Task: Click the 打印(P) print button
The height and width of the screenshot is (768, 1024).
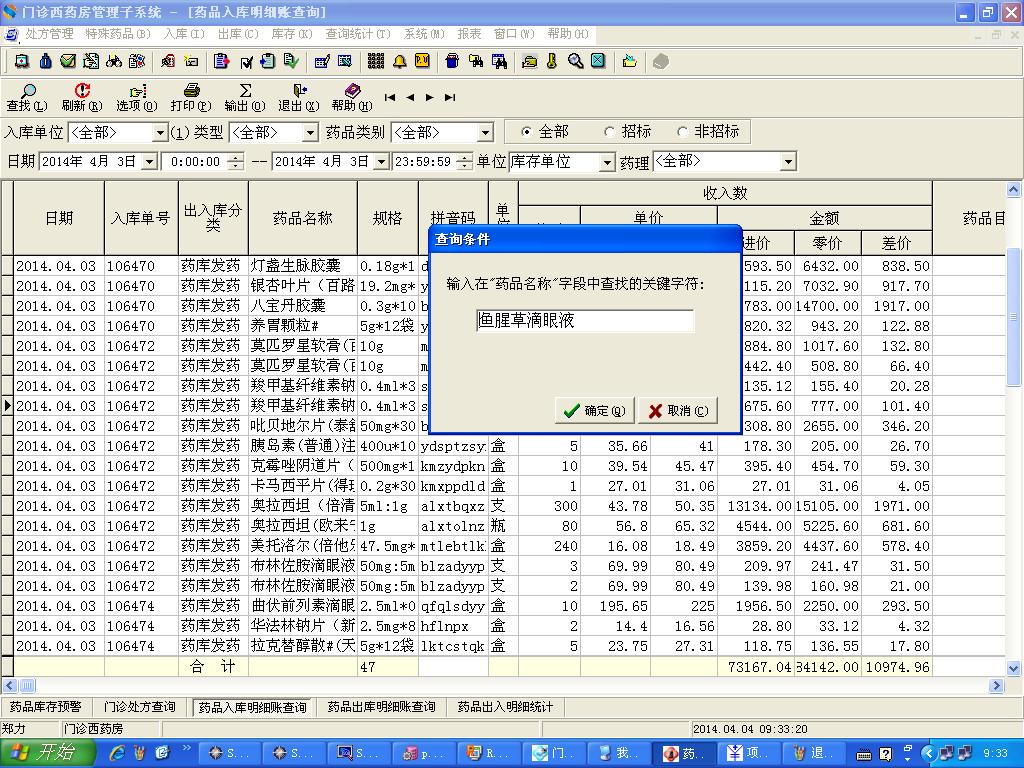Action: click(191, 97)
